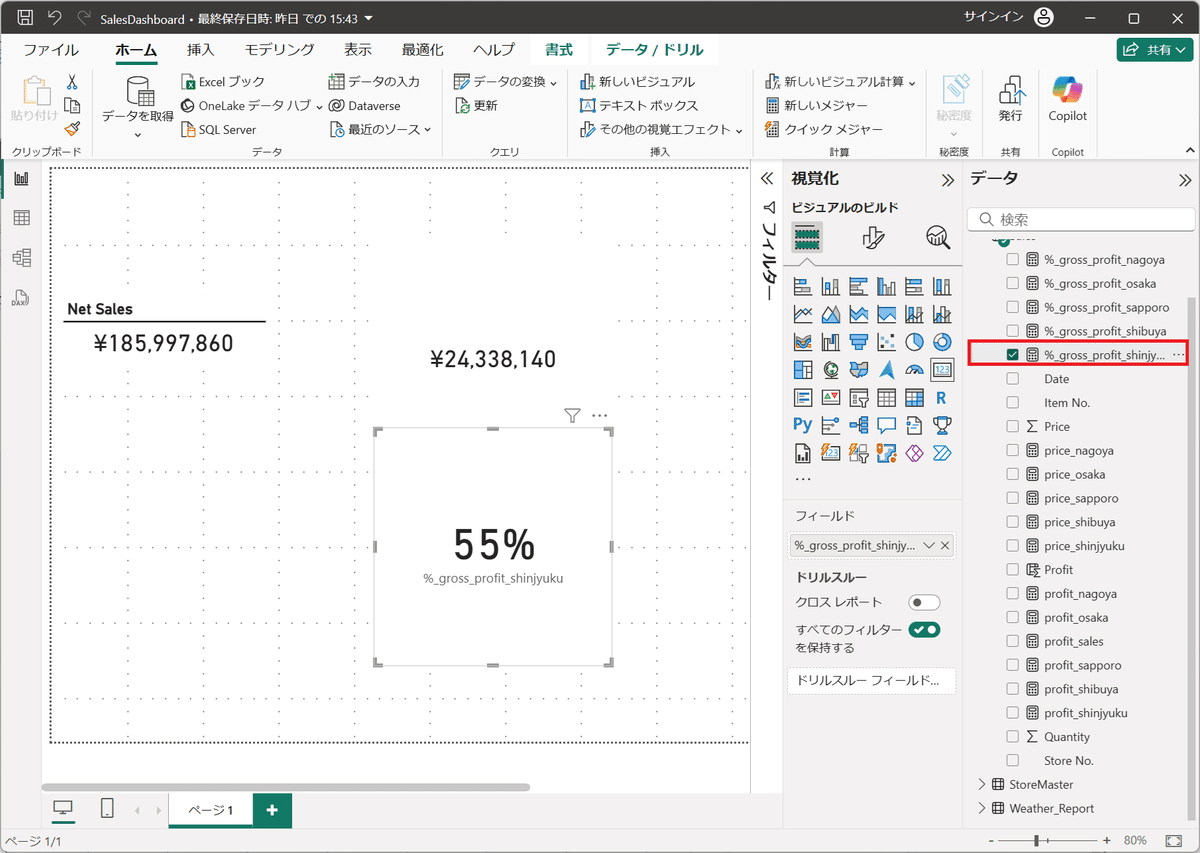
Task: Switch to the 挿入 ribbon tab
Action: coord(200,50)
